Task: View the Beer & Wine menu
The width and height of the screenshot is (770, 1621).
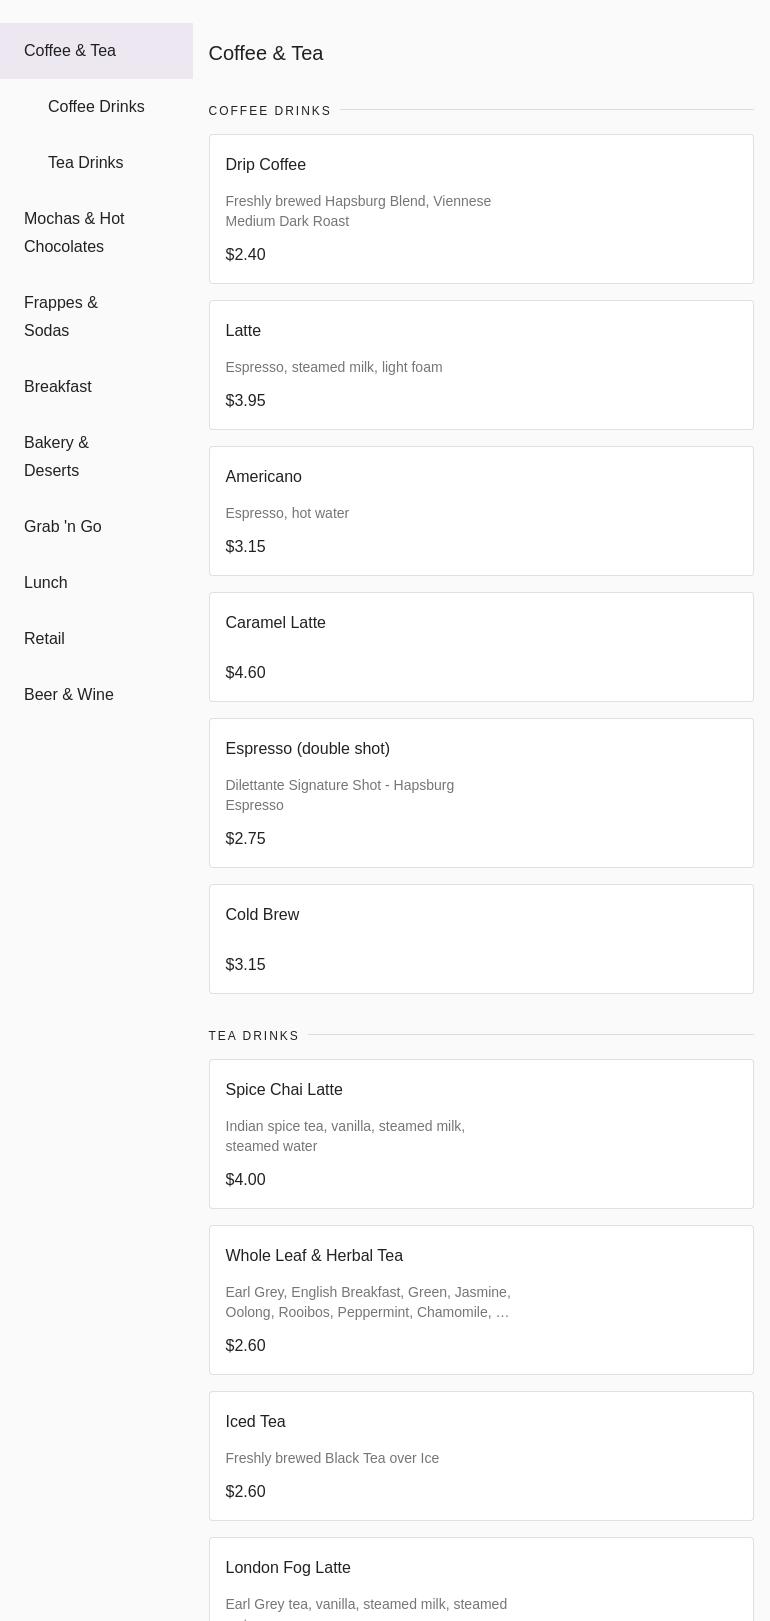Action: click(x=69, y=695)
